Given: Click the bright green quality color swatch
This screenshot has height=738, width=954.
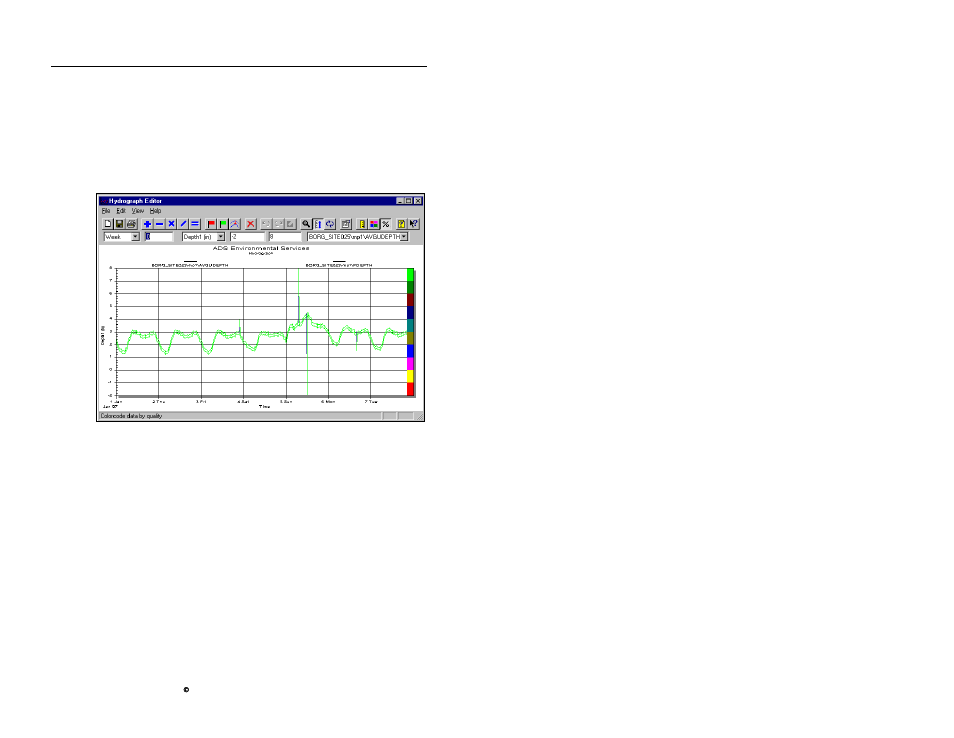Looking at the screenshot, I should (x=410, y=274).
